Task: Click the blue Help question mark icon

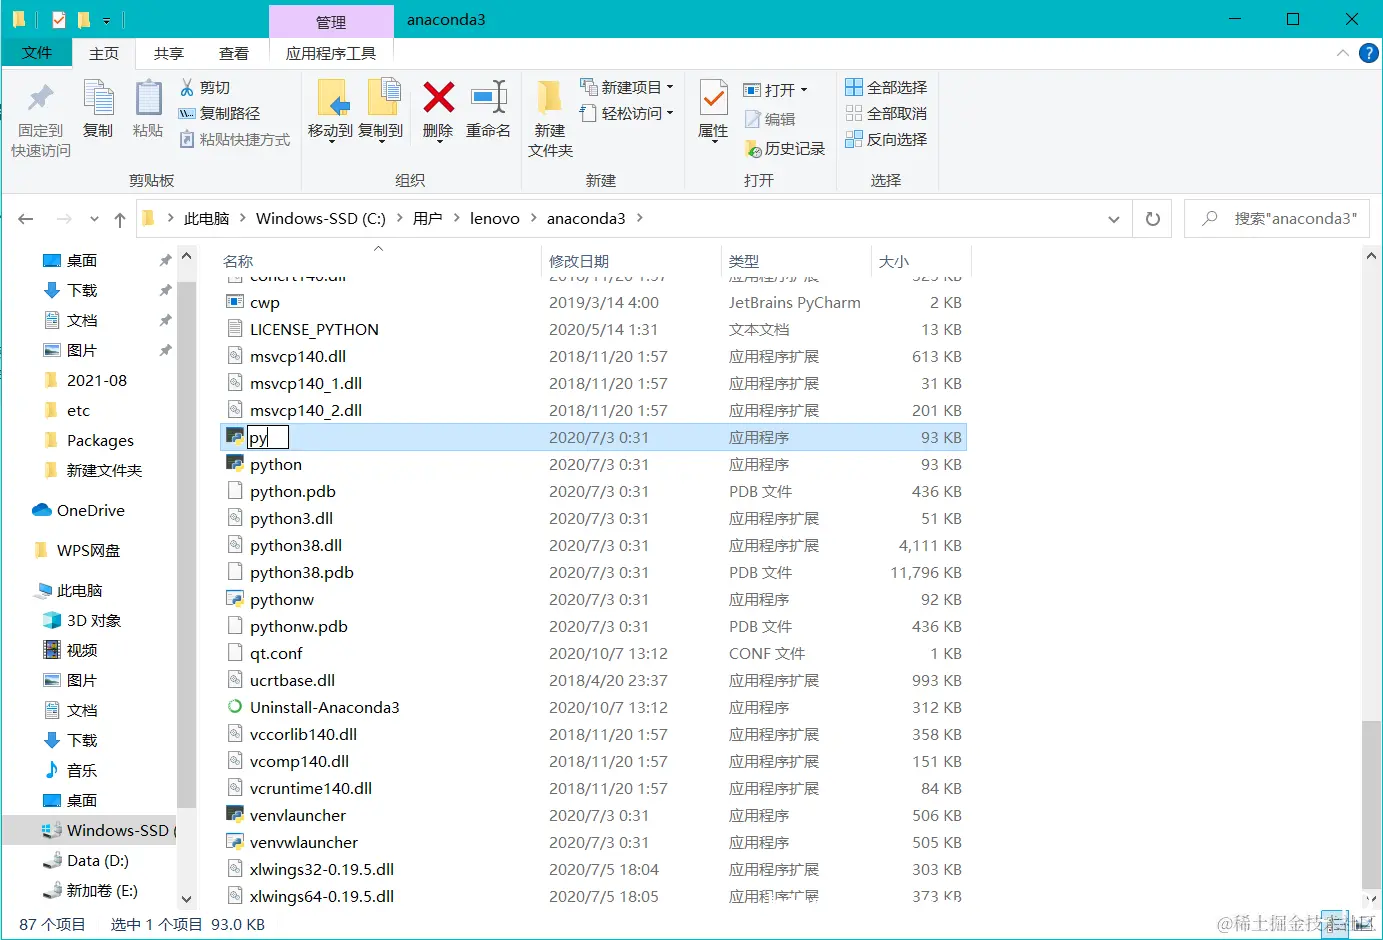Action: (x=1369, y=53)
